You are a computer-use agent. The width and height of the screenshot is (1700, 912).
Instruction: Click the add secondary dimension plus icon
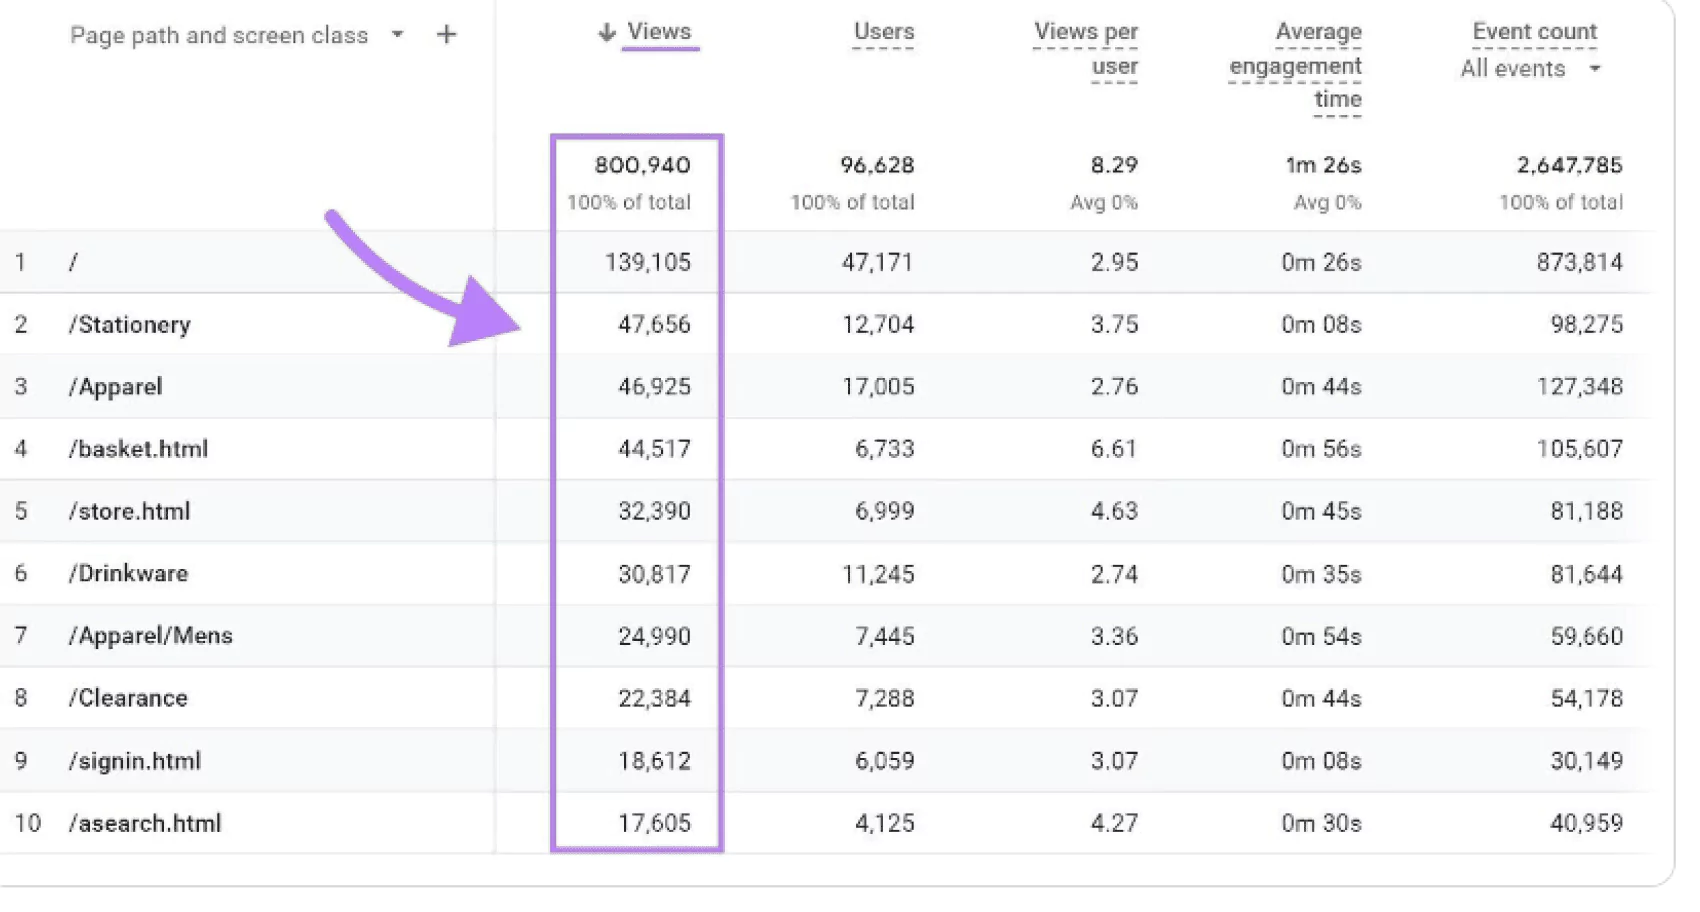tap(446, 33)
